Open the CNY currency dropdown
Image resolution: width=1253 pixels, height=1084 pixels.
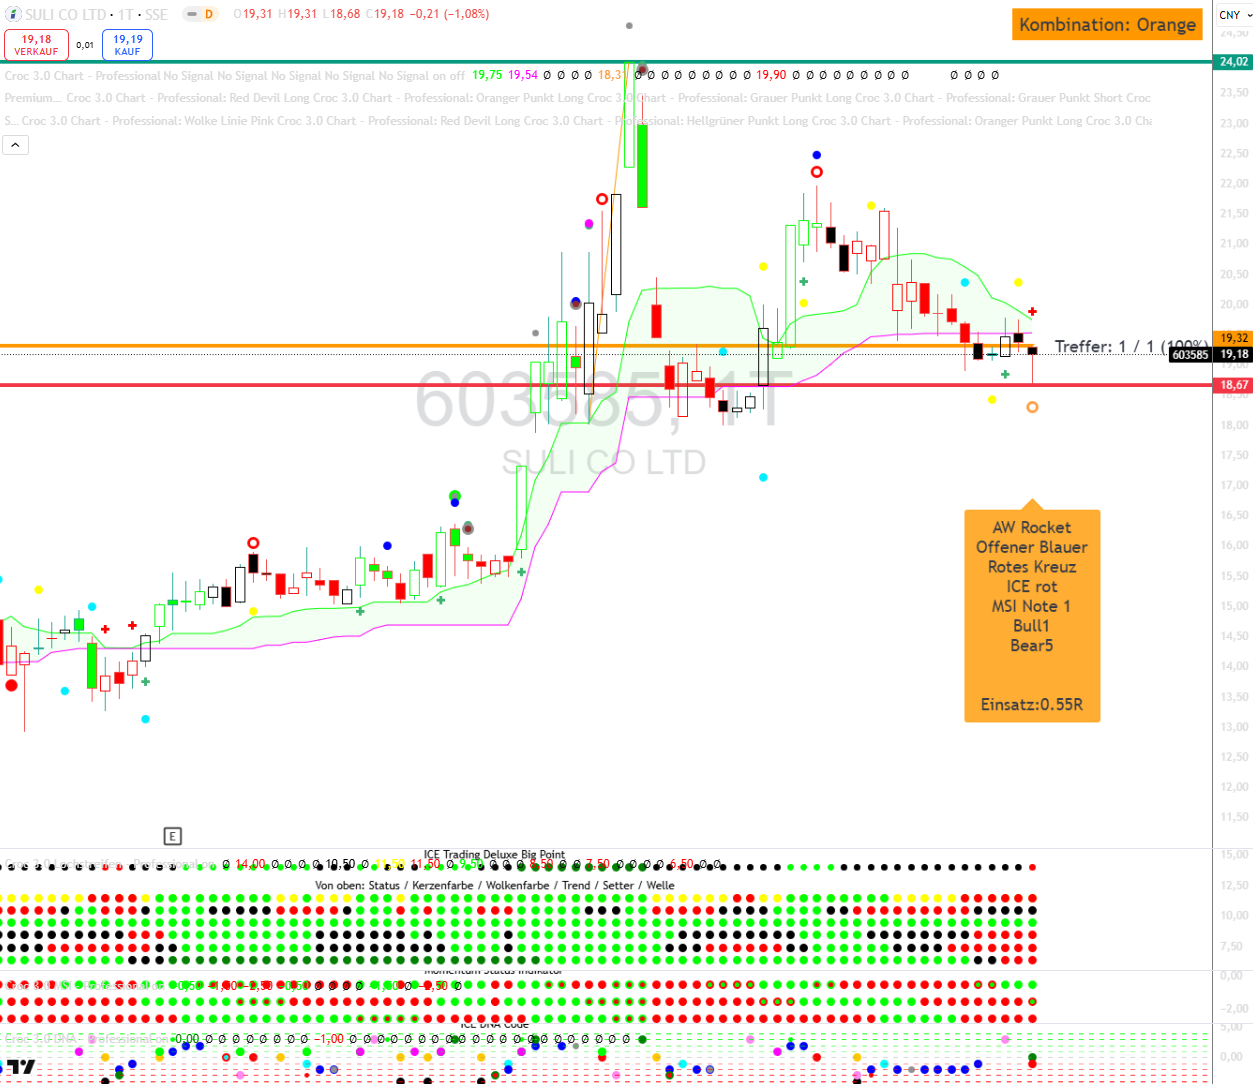pos(1234,15)
